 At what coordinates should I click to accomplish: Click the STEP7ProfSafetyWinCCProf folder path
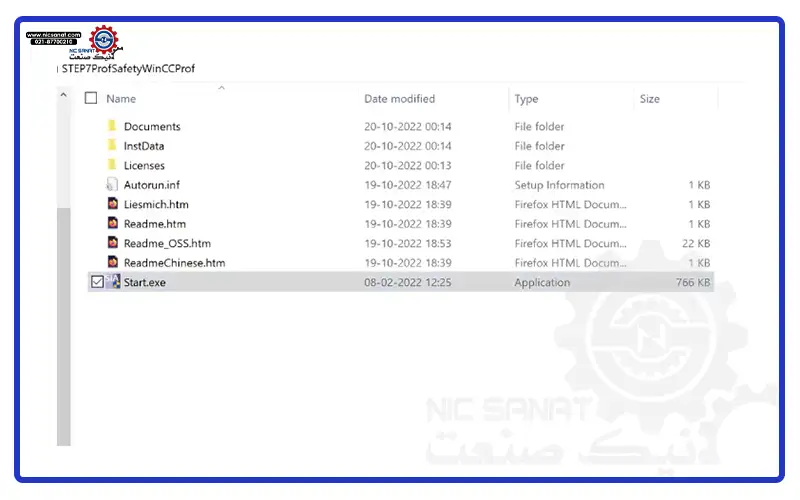[x=128, y=68]
